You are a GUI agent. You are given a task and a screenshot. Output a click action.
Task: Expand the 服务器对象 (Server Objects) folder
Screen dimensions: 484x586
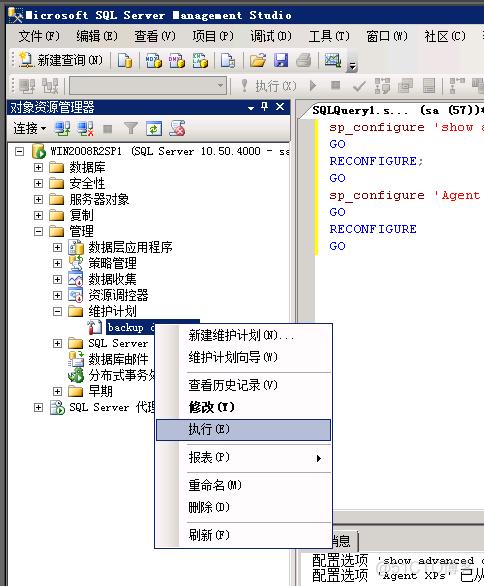tap(38, 199)
